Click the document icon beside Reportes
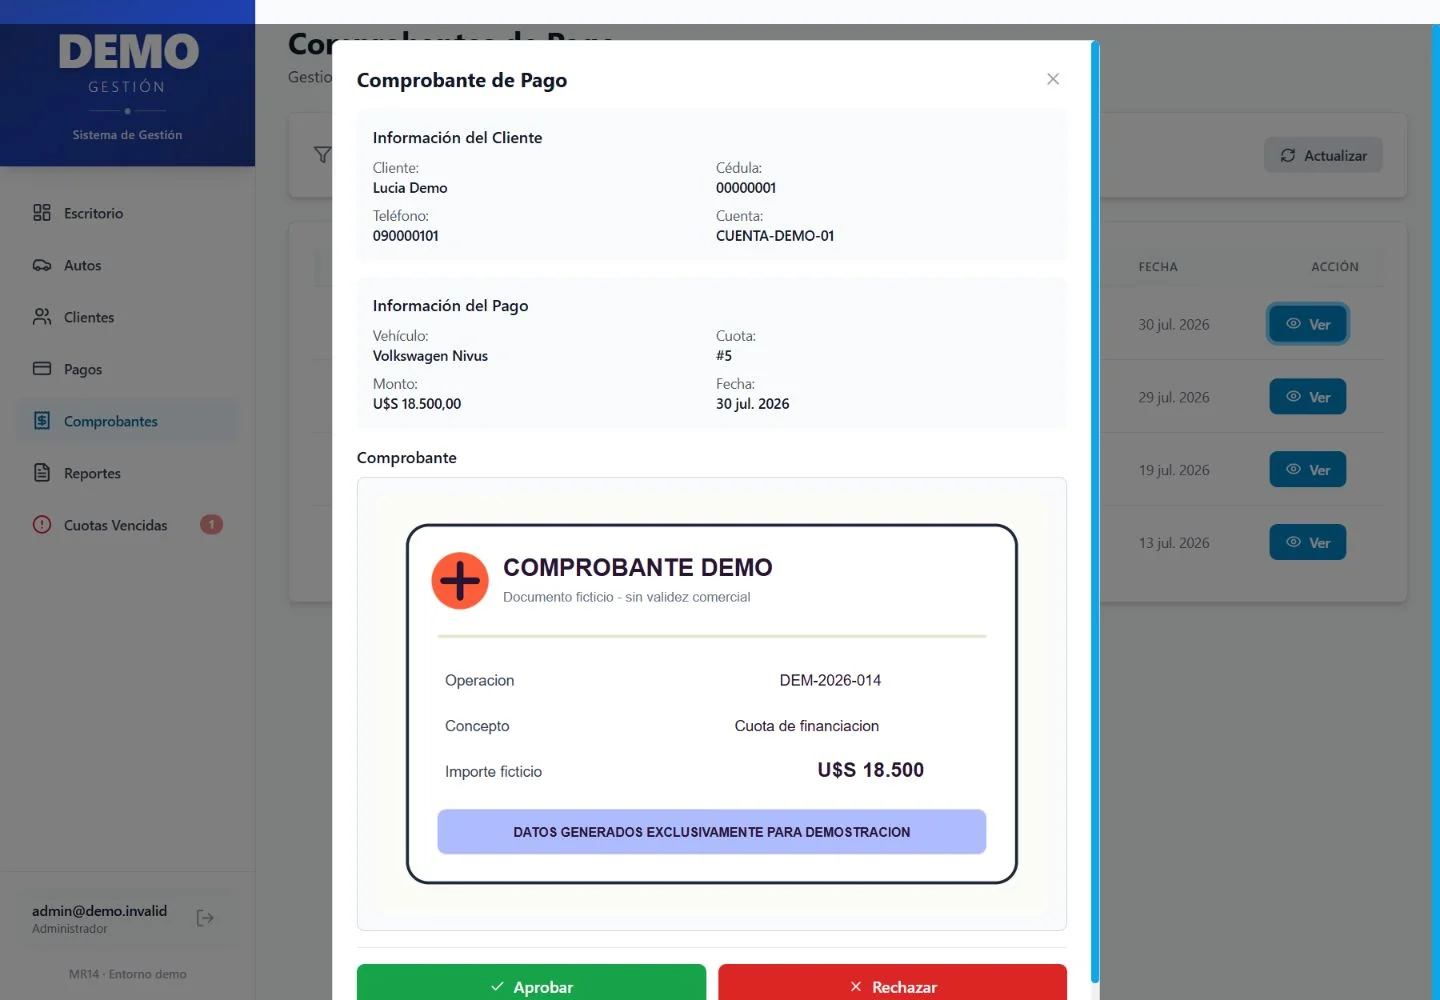Screen dimensions: 1440x1000 42,473
